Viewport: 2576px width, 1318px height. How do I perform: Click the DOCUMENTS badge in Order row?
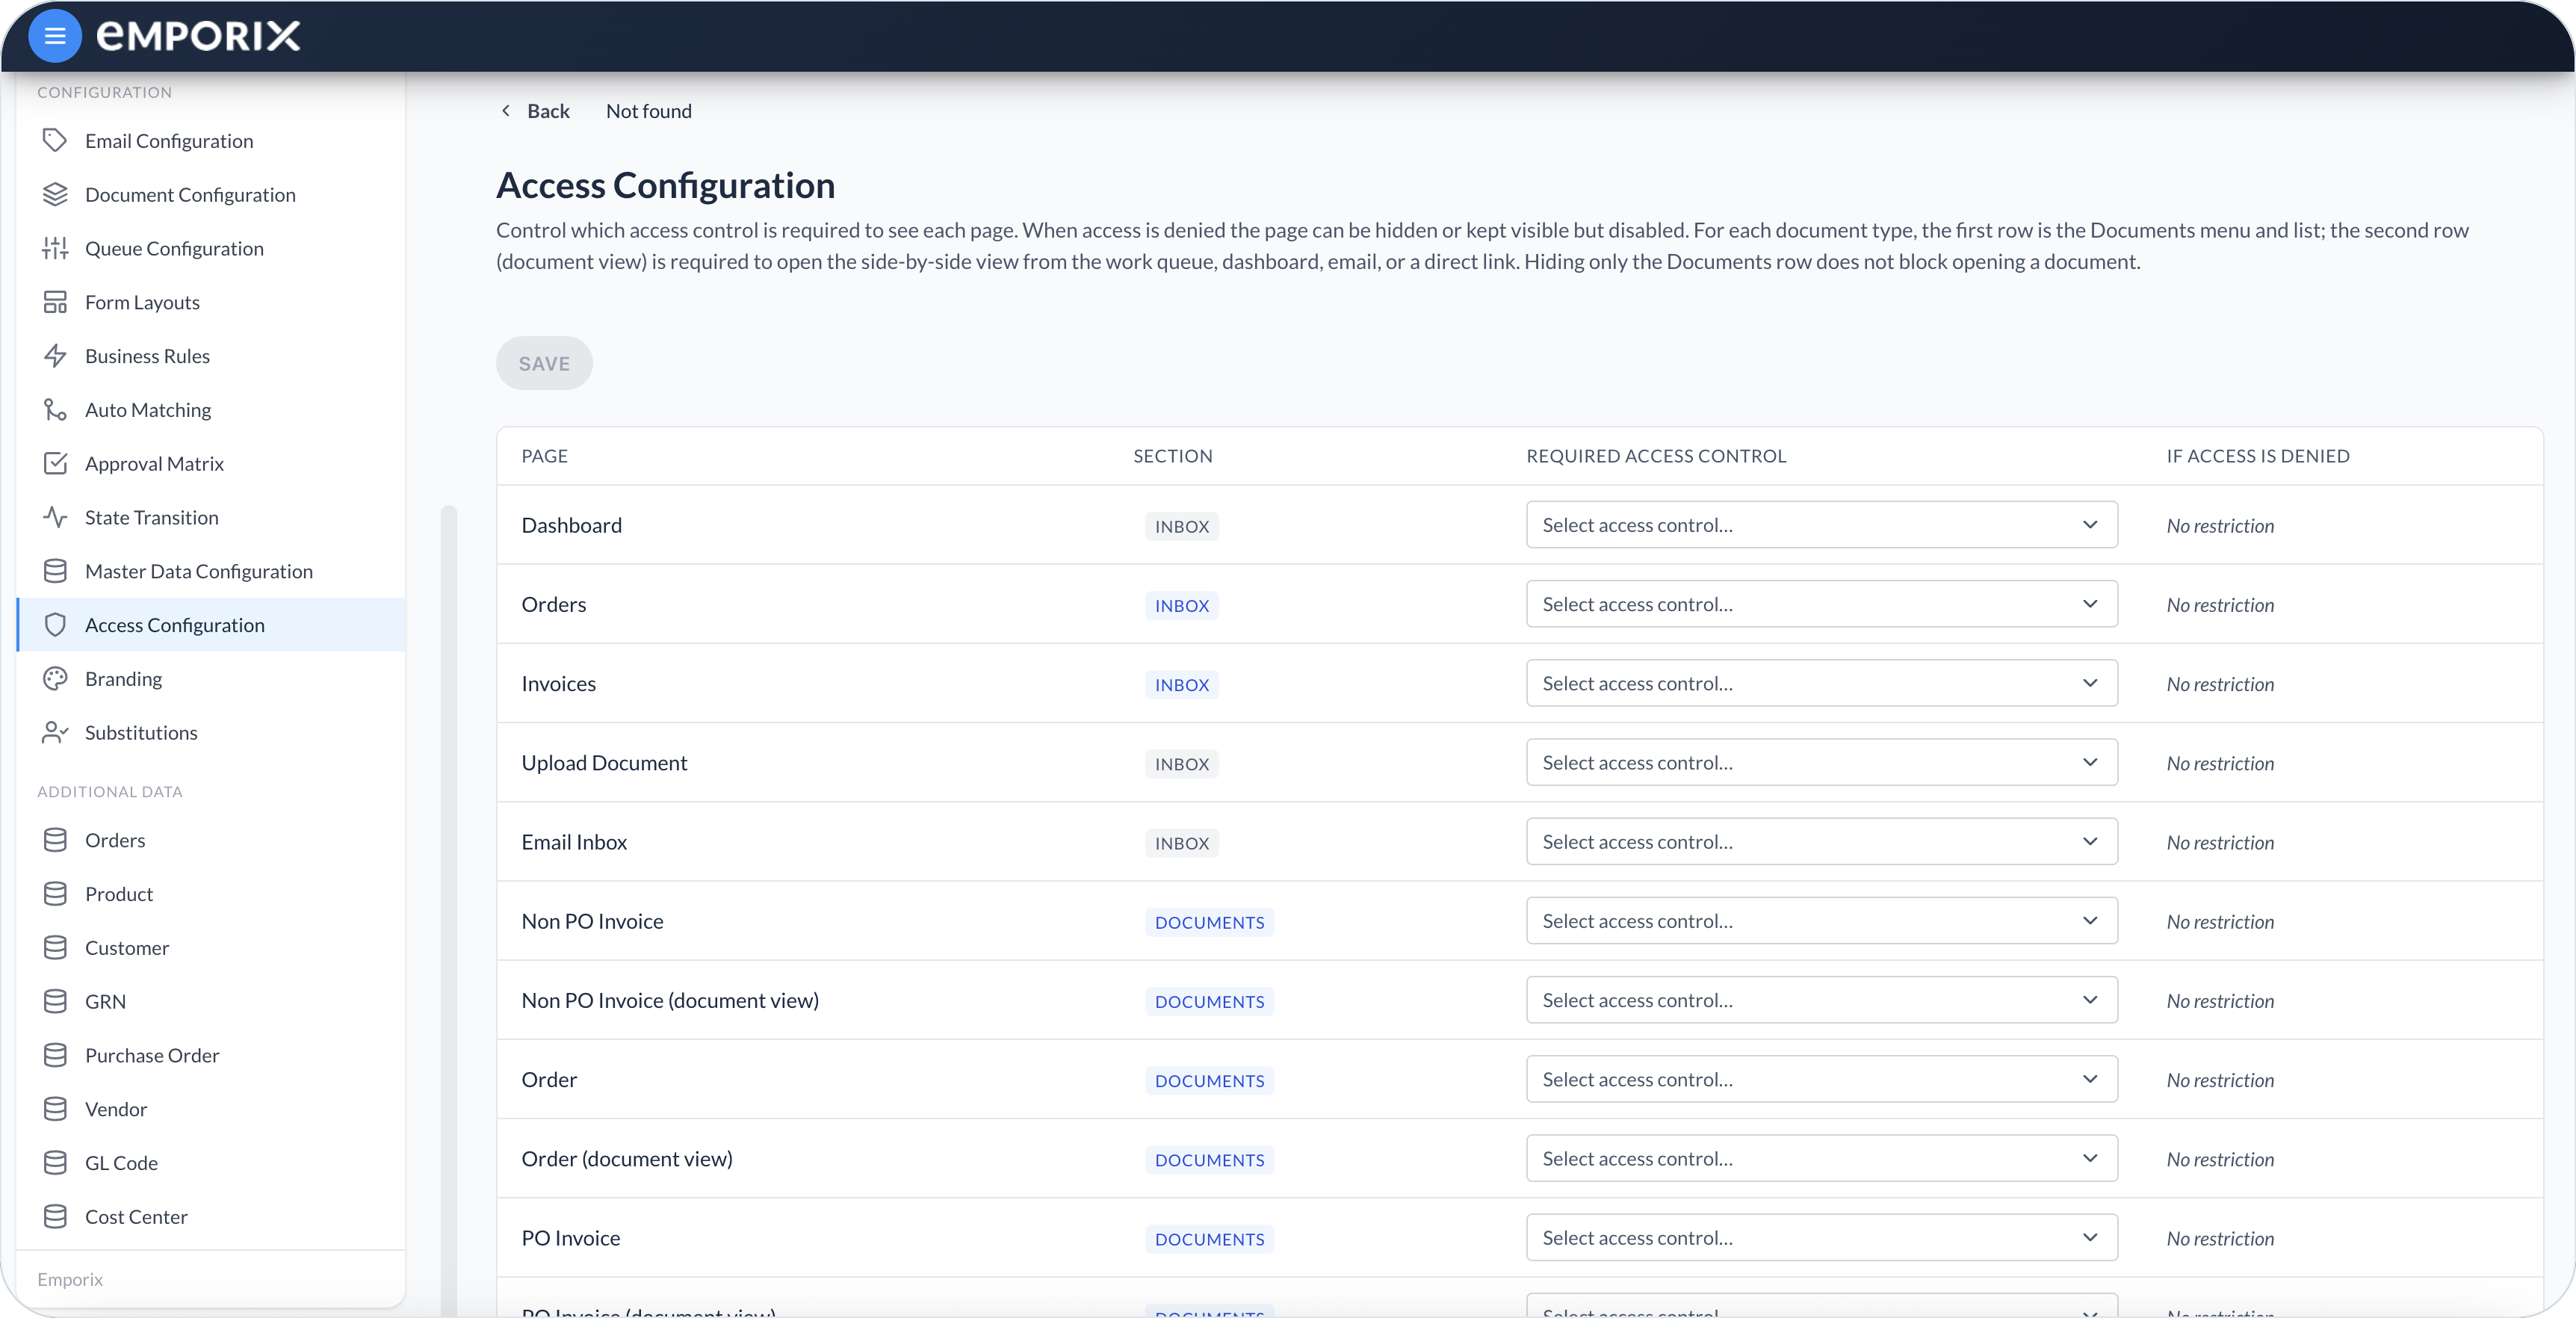1209,1081
